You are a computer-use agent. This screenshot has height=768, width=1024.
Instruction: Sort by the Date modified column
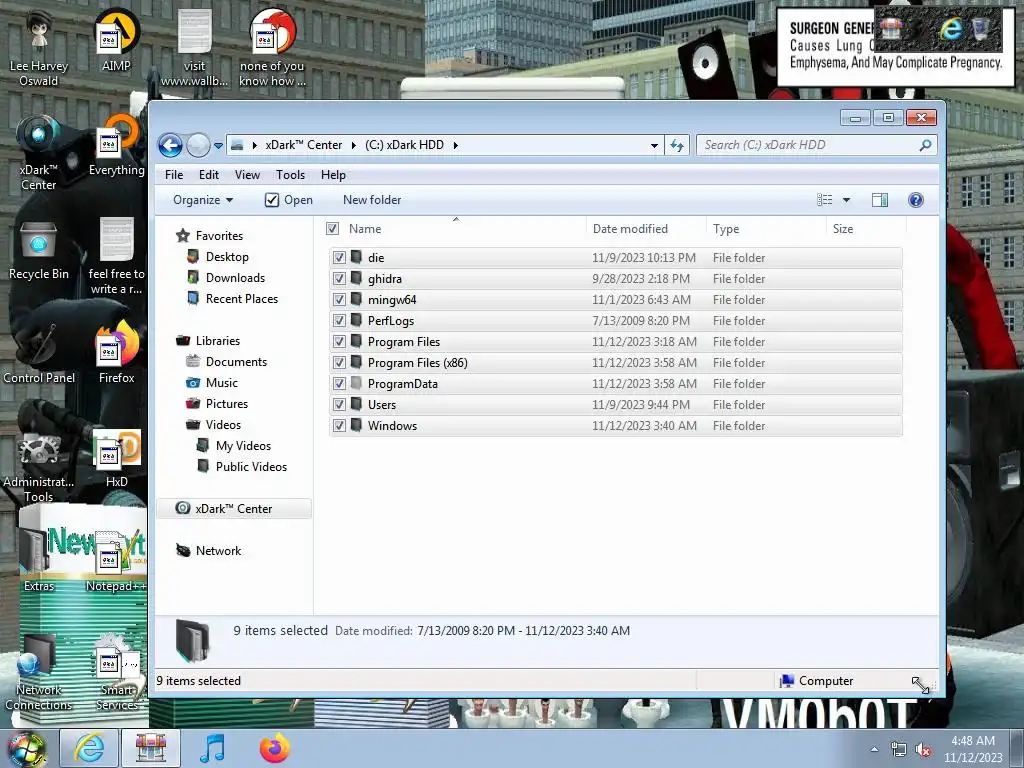coord(646,229)
